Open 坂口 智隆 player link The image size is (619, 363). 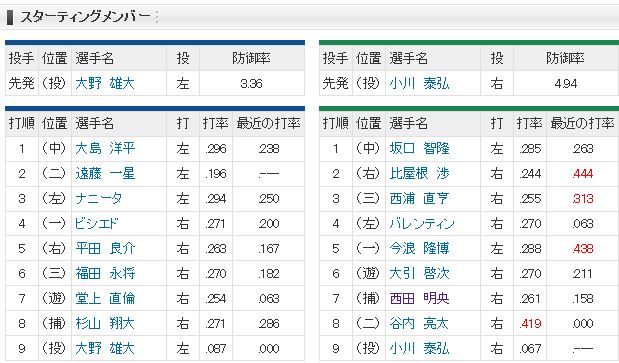coord(419,148)
